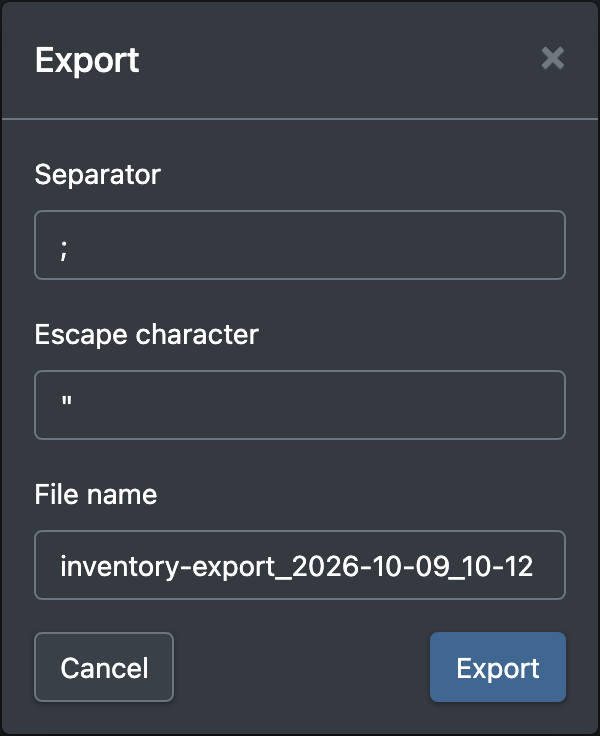Image resolution: width=600 pixels, height=736 pixels.
Task: Close the Export dialog with the X
Action: click(553, 58)
